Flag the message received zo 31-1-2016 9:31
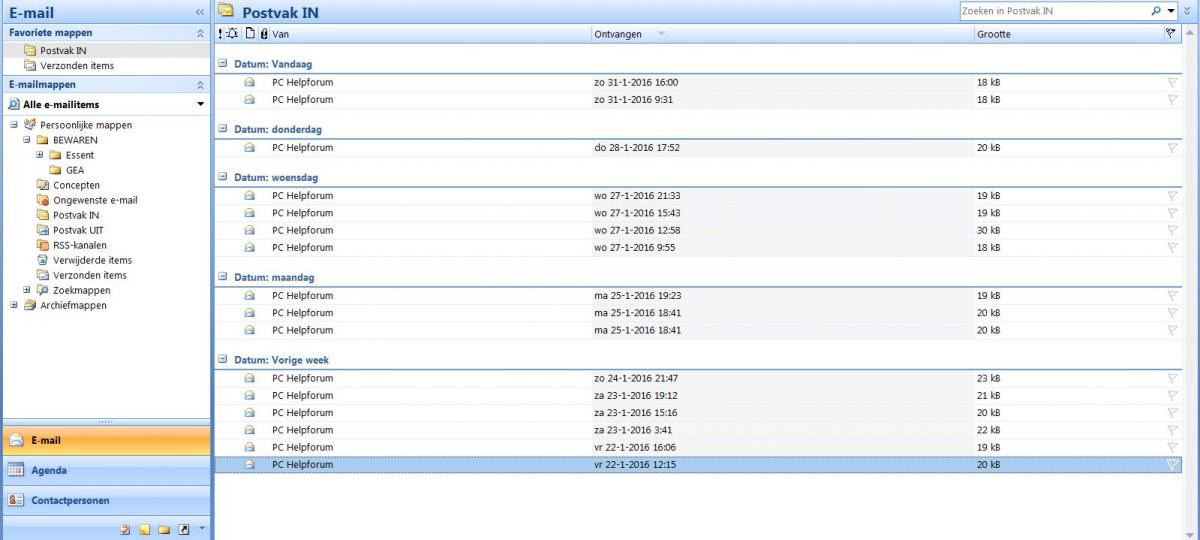 point(1171,100)
